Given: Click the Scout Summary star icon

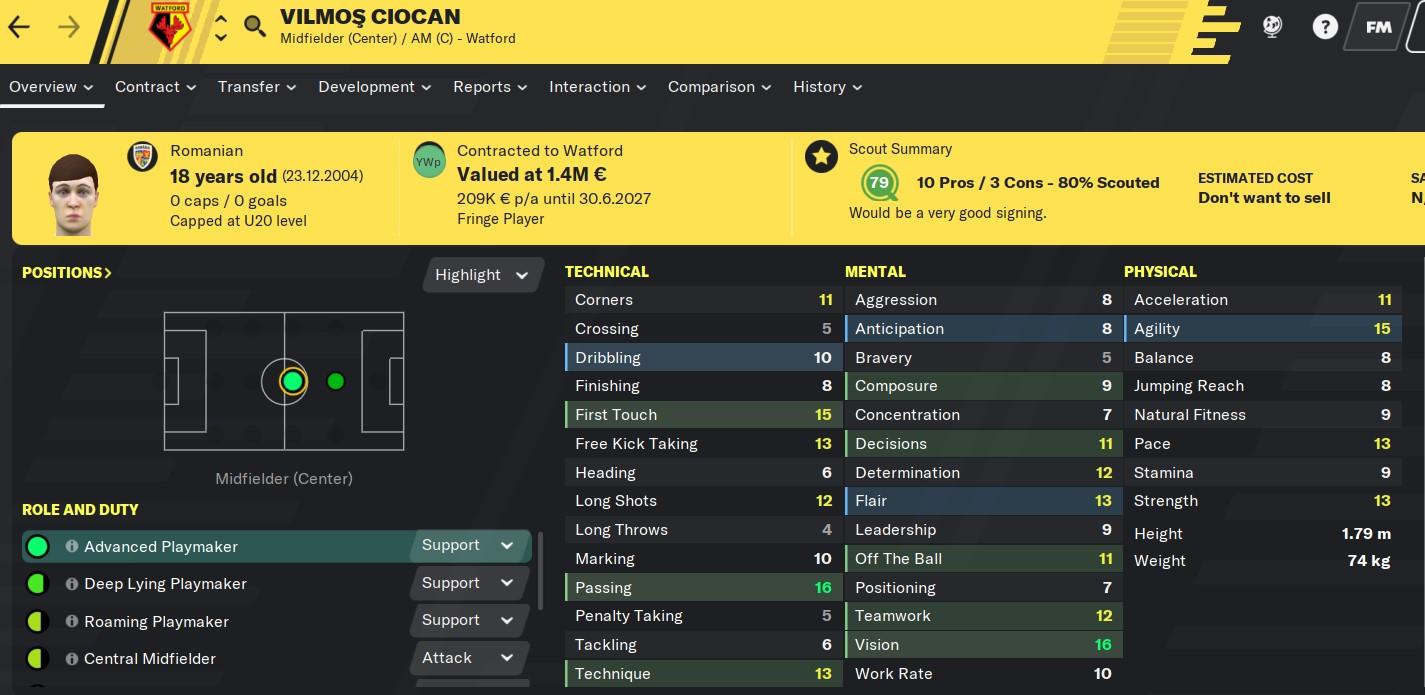Looking at the screenshot, I should pyautogui.click(x=821, y=156).
